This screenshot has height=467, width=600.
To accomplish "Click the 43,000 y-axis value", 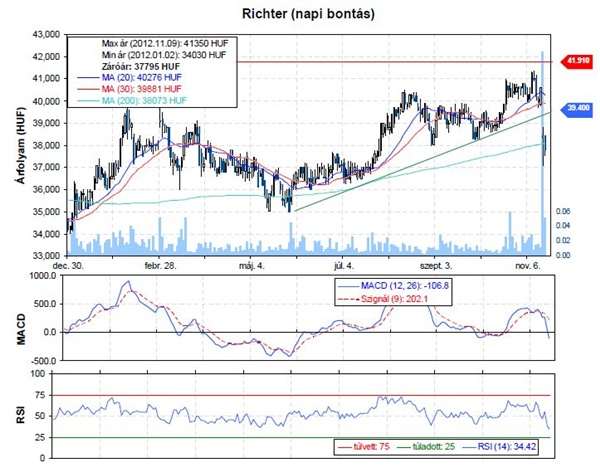I will 46,35.
